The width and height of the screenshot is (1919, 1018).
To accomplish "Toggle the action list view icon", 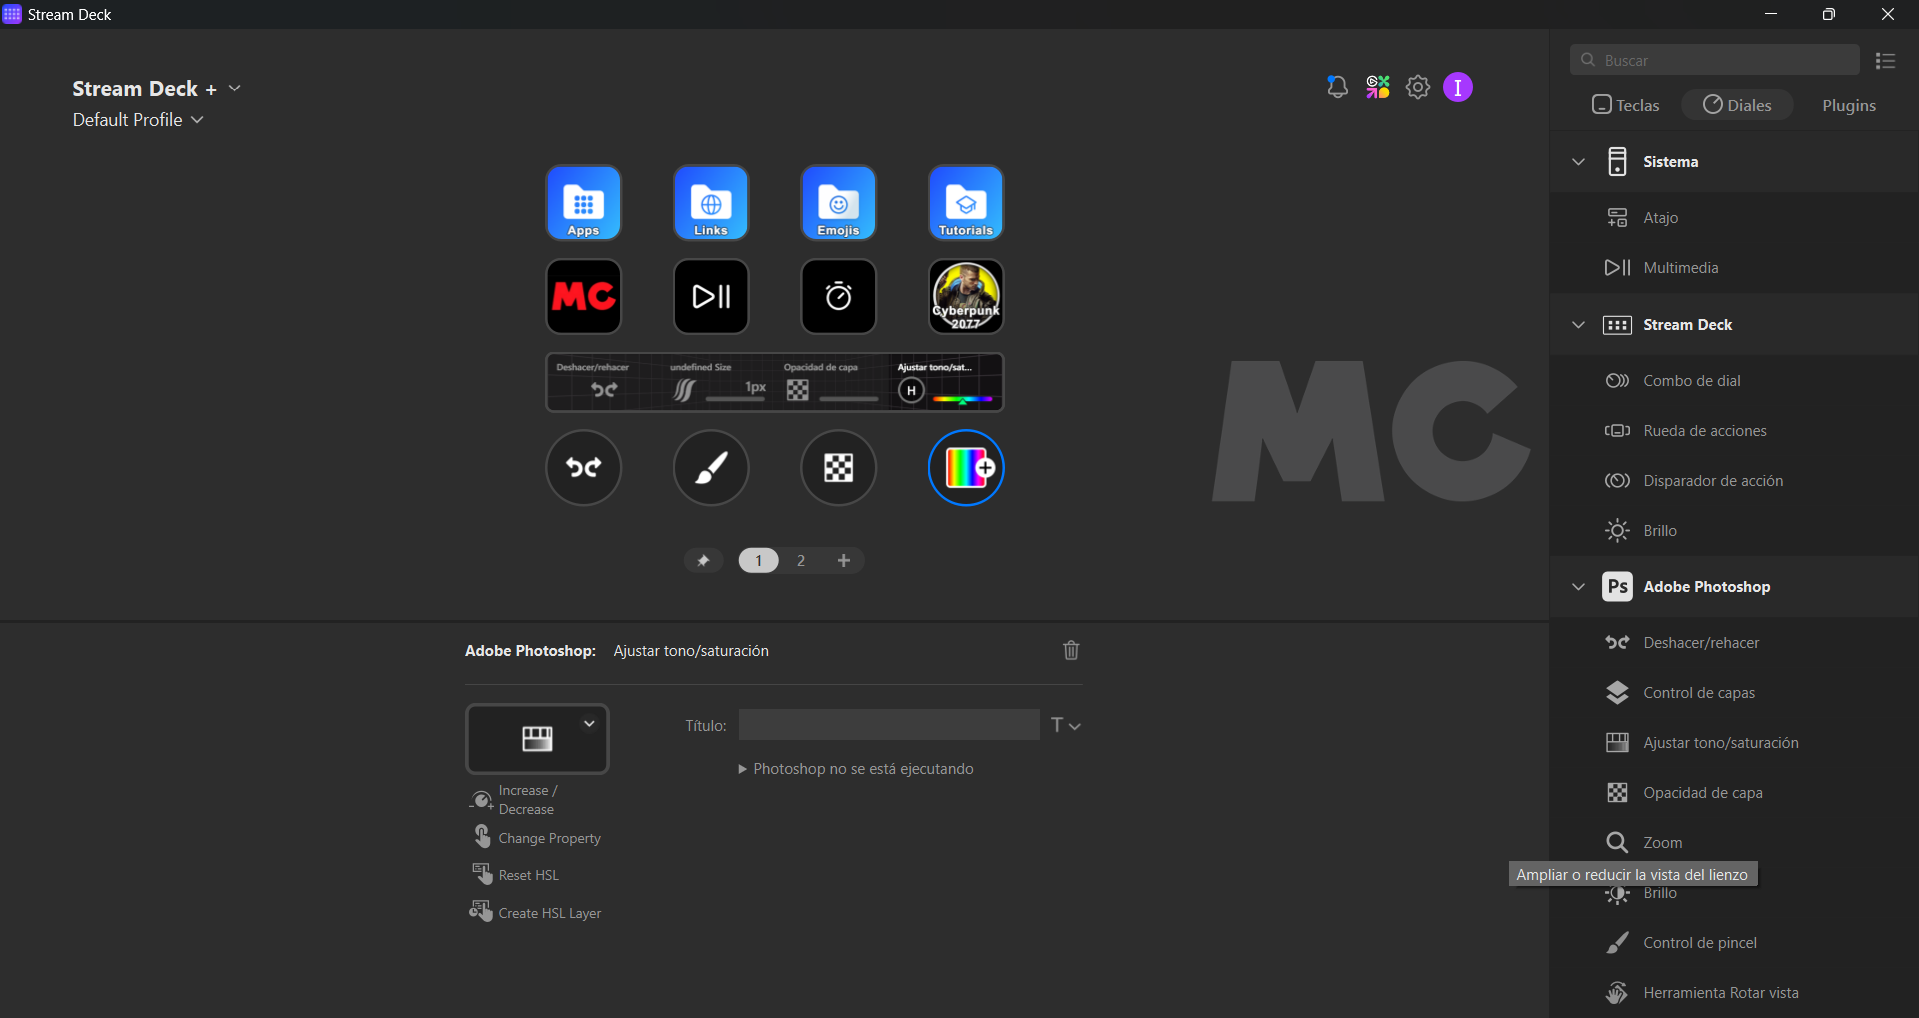I will pyautogui.click(x=1885, y=61).
